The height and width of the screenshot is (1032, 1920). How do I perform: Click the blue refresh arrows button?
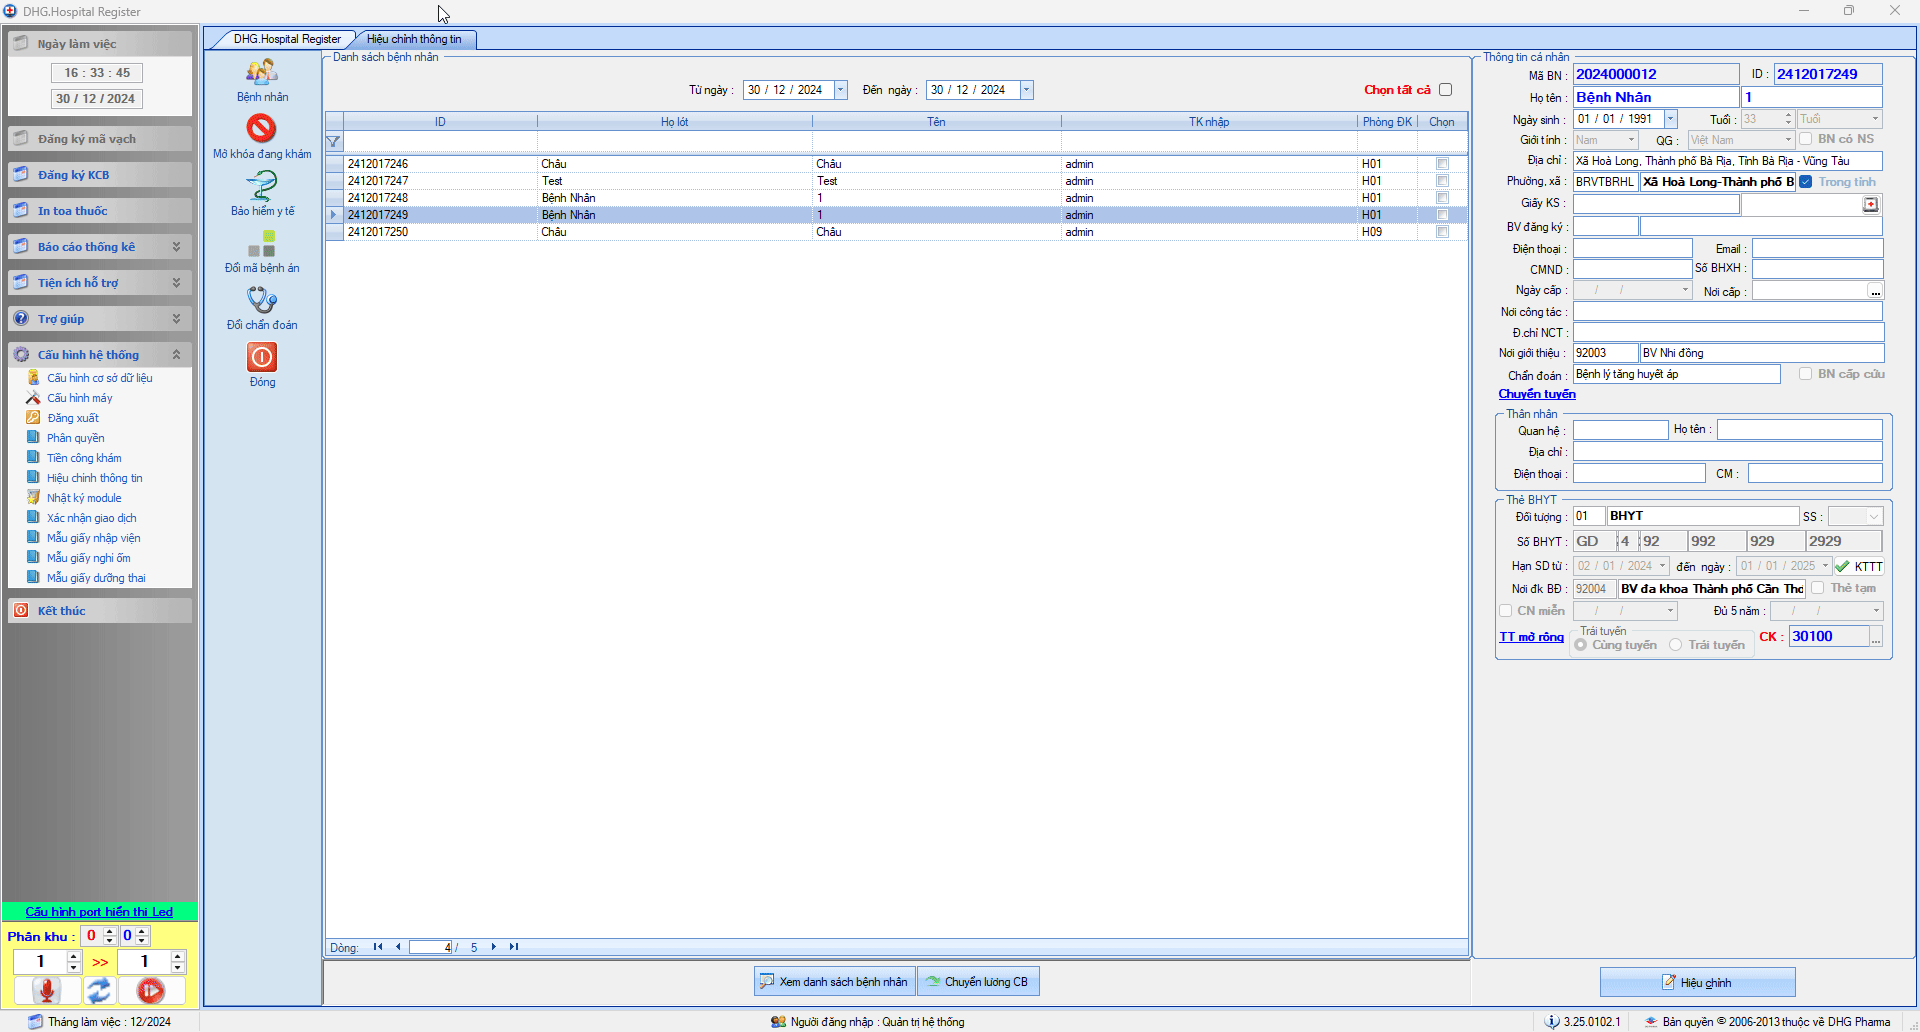(x=98, y=990)
